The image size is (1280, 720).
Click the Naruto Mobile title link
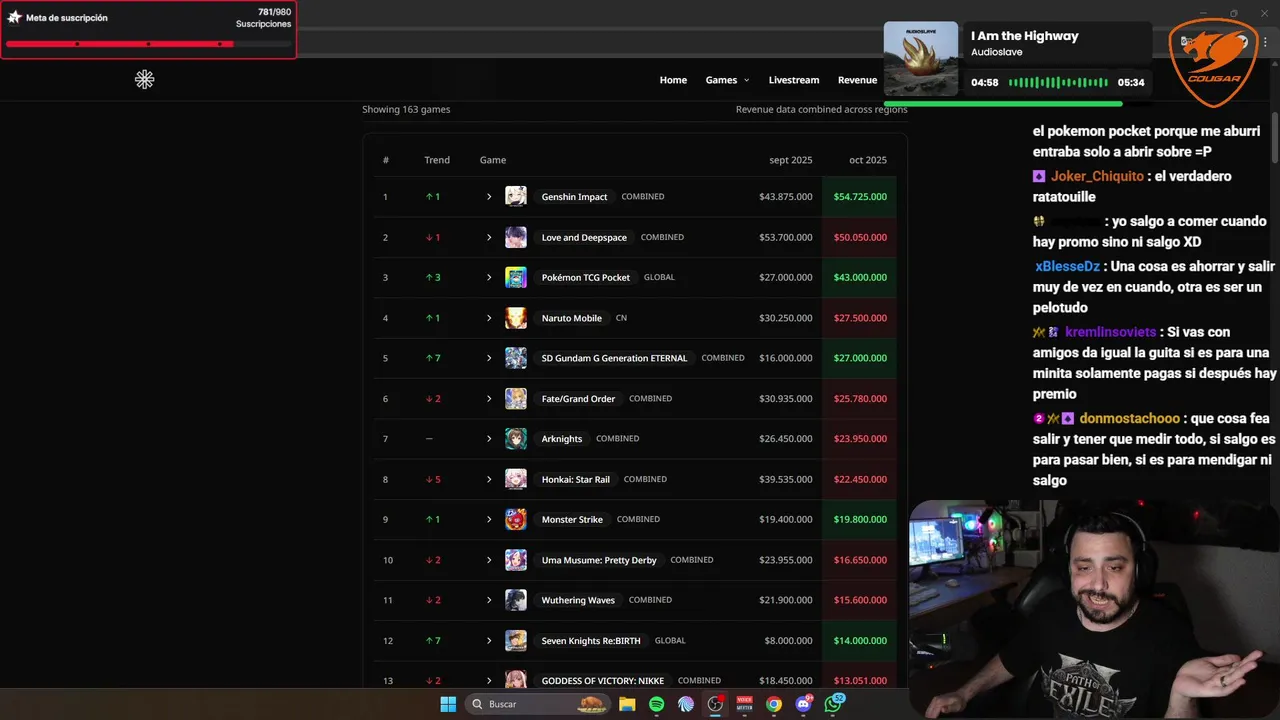571,318
